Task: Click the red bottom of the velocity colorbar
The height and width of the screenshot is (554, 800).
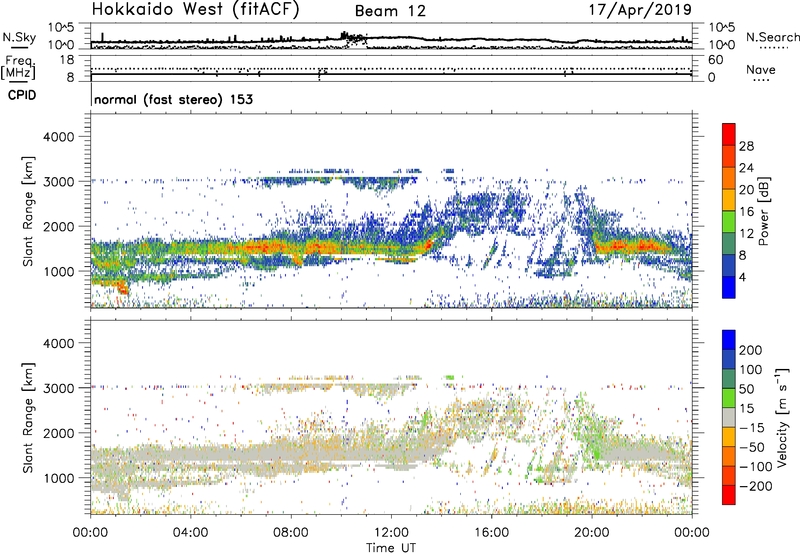Action: (729, 495)
